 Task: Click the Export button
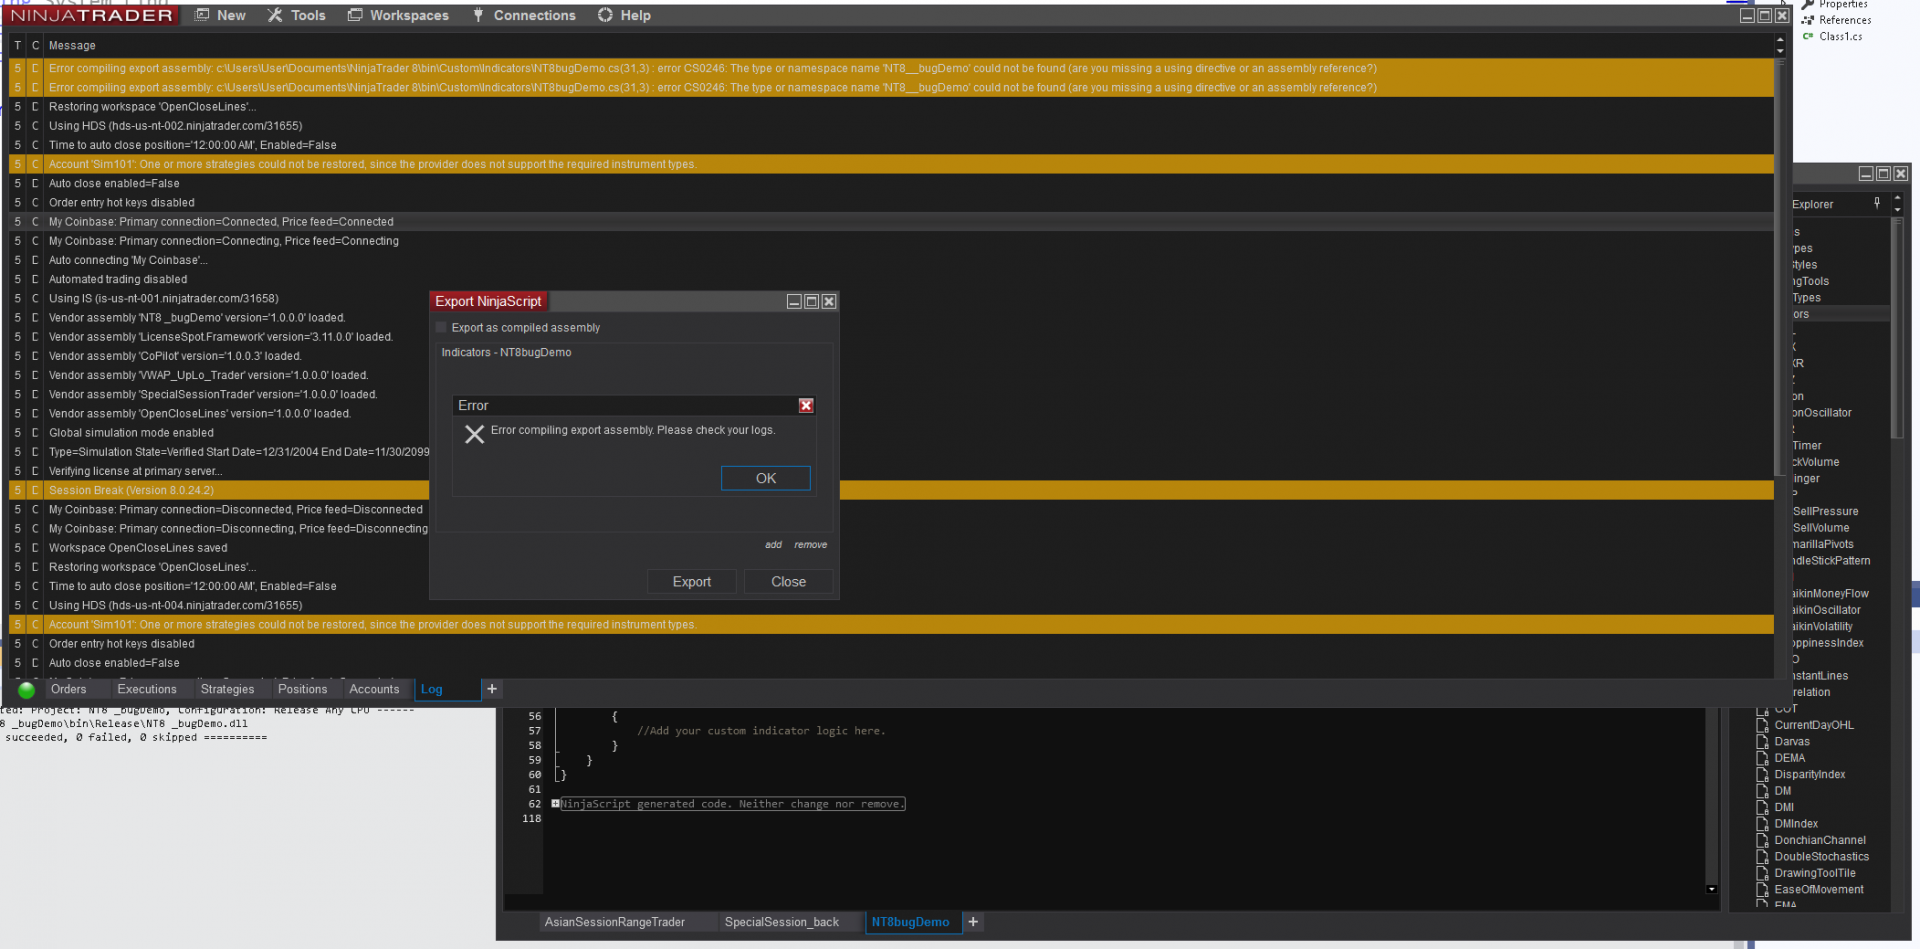692,582
